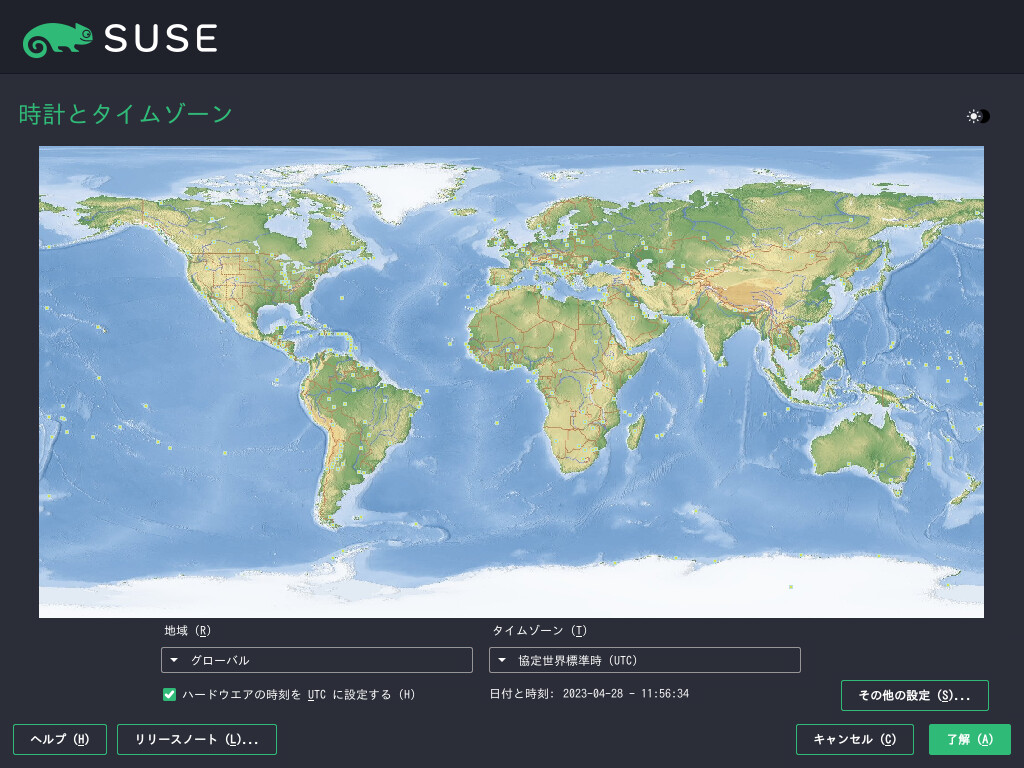This screenshot has height=768, width=1024.
Task: Open the 地域 dropdown showing グローバル
Action: click(316, 660)
